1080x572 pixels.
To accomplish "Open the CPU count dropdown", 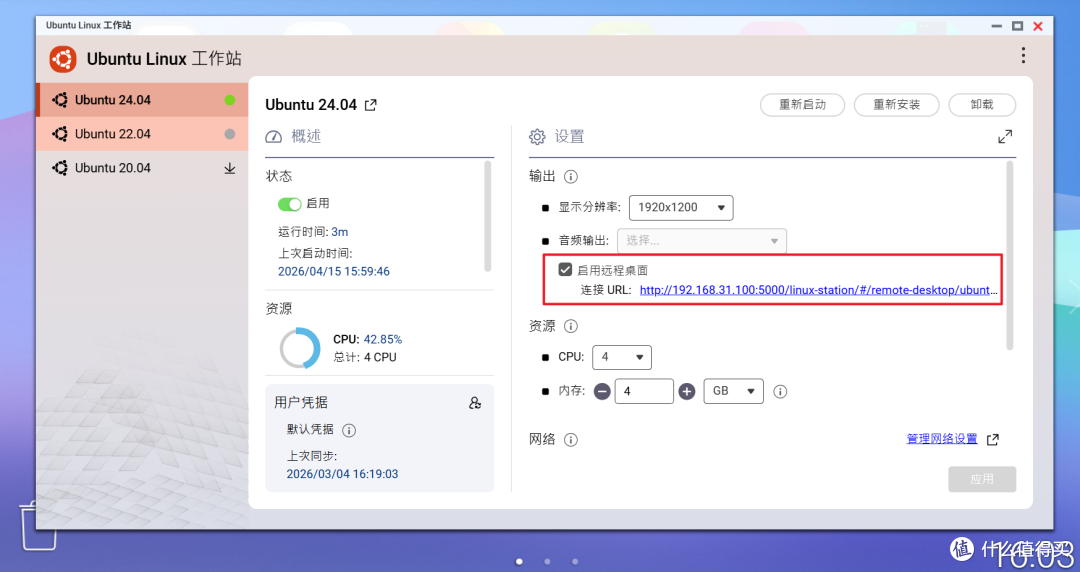I will 622,357.
